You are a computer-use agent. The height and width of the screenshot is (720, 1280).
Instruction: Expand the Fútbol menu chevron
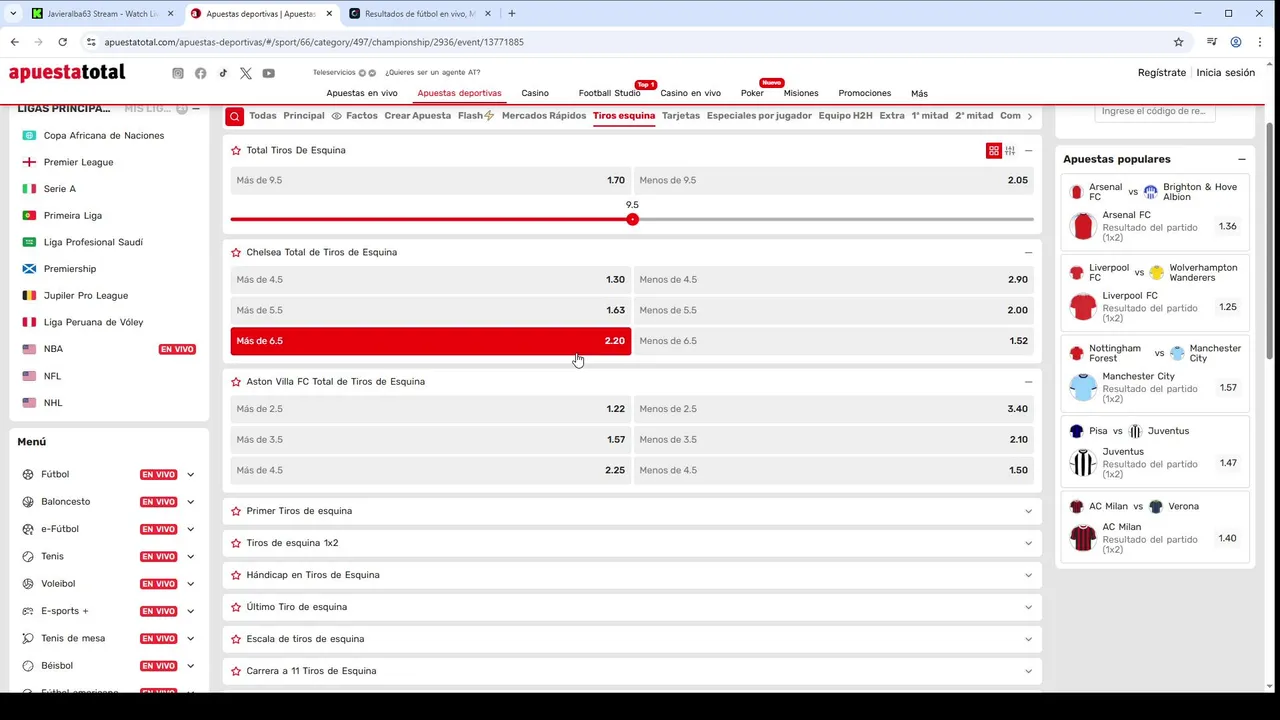click(190, 475)
